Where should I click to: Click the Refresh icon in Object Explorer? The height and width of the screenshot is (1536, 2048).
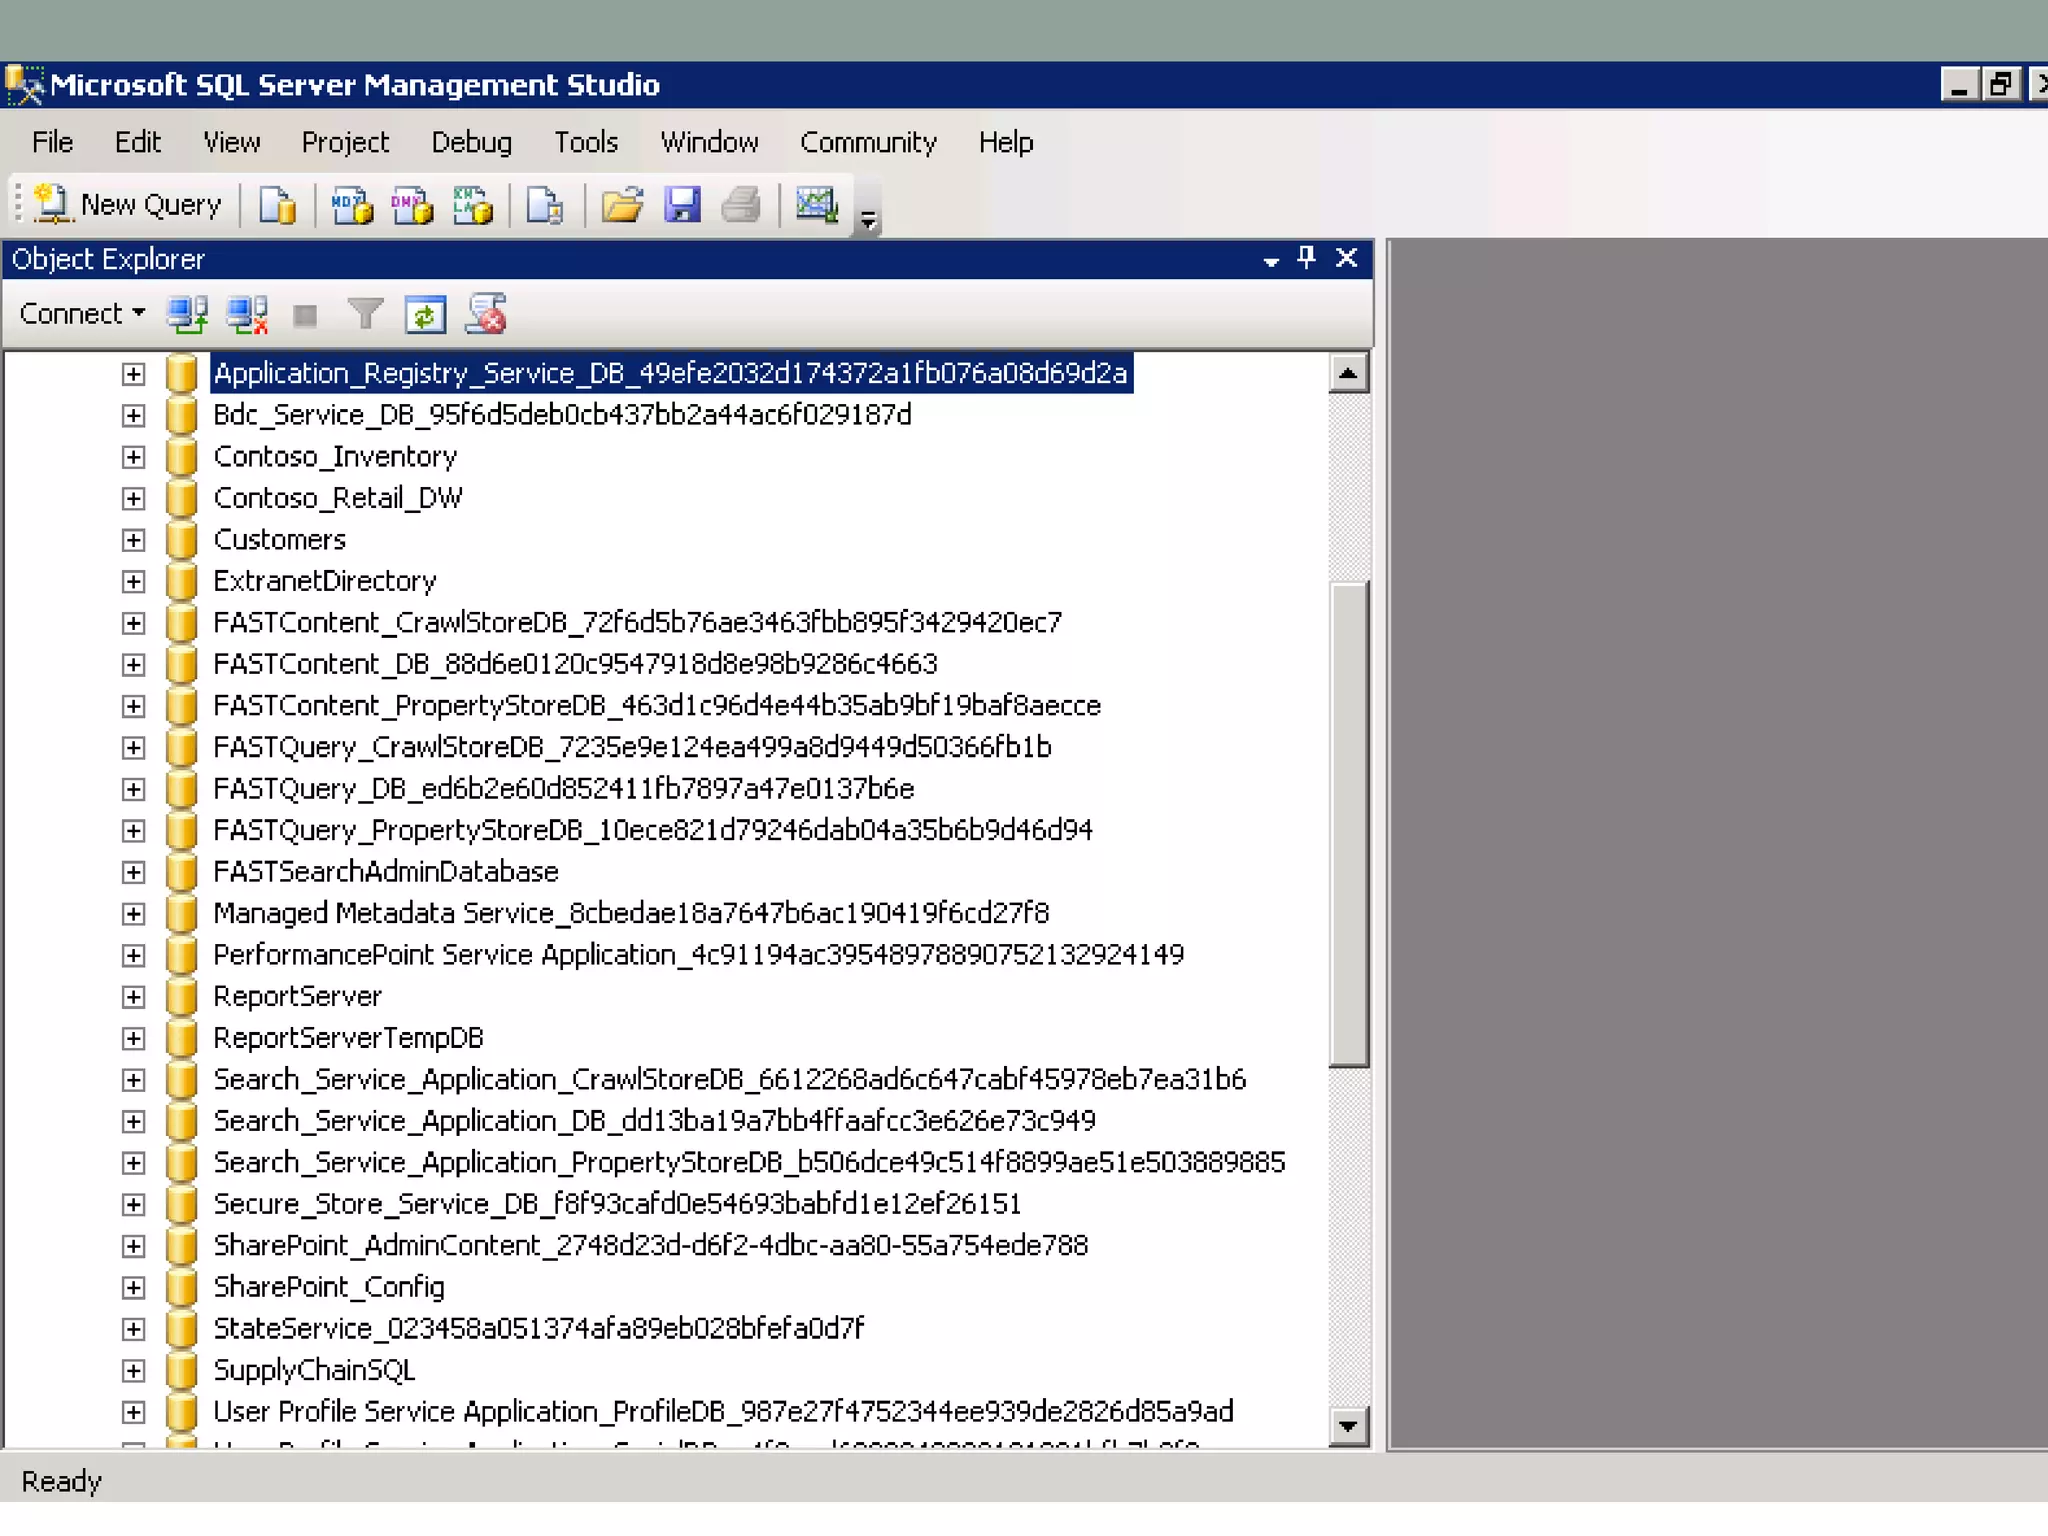tap(425, 315)
